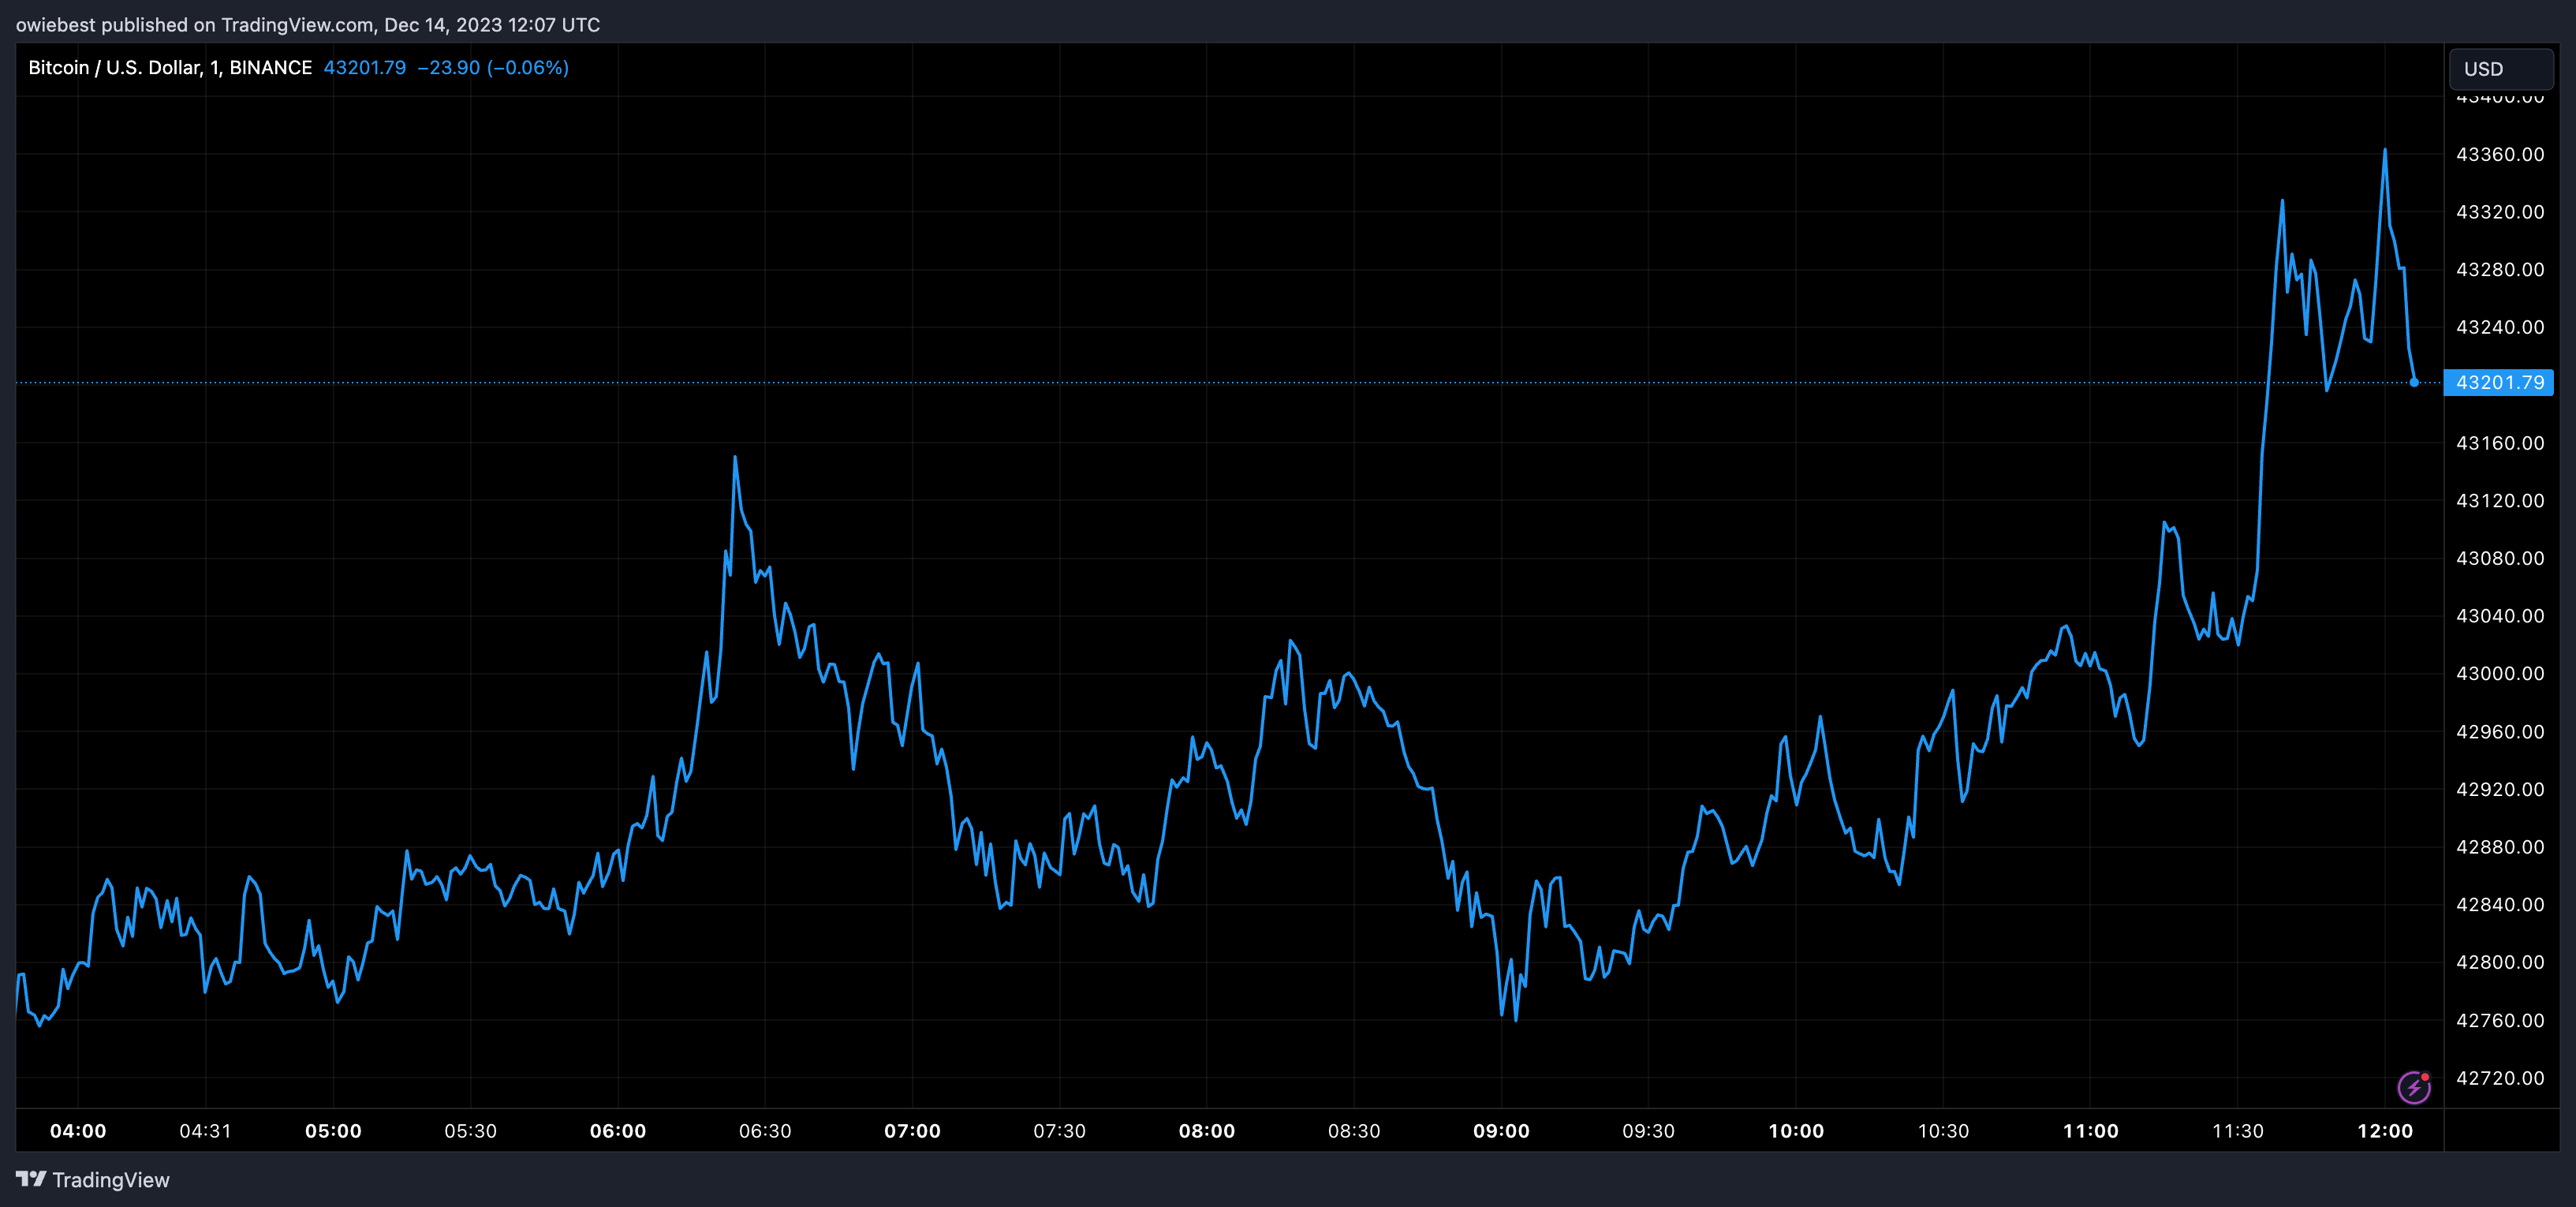Click the published on TradingView.com caption
The image size is (2576, 1207).
point(308,24)
